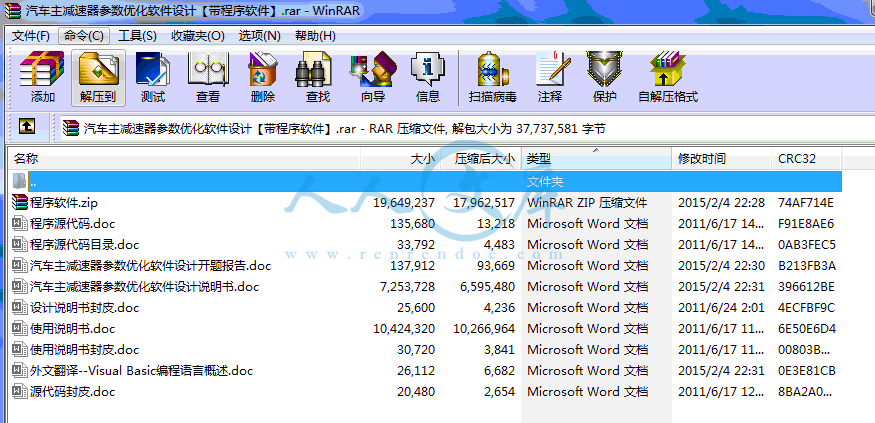Click the size value 19,649,237
The image size is (875, 423).
tap(404, 203)
